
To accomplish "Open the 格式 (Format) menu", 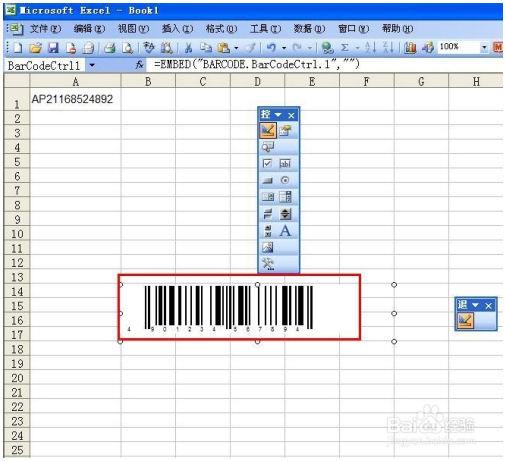I will [221, 29].
